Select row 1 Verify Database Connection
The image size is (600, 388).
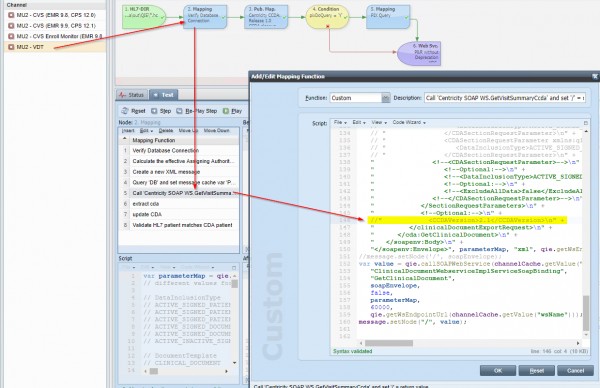179,151
